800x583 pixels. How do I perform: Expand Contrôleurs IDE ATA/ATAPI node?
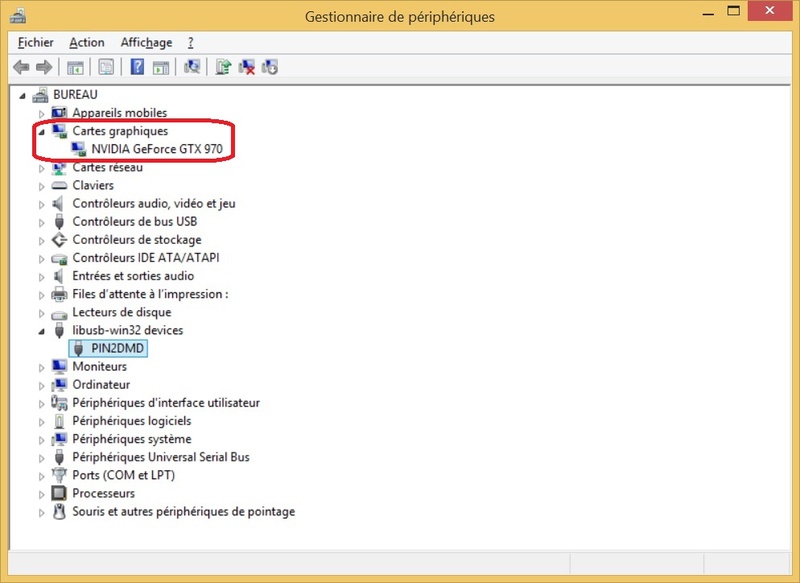41,259
